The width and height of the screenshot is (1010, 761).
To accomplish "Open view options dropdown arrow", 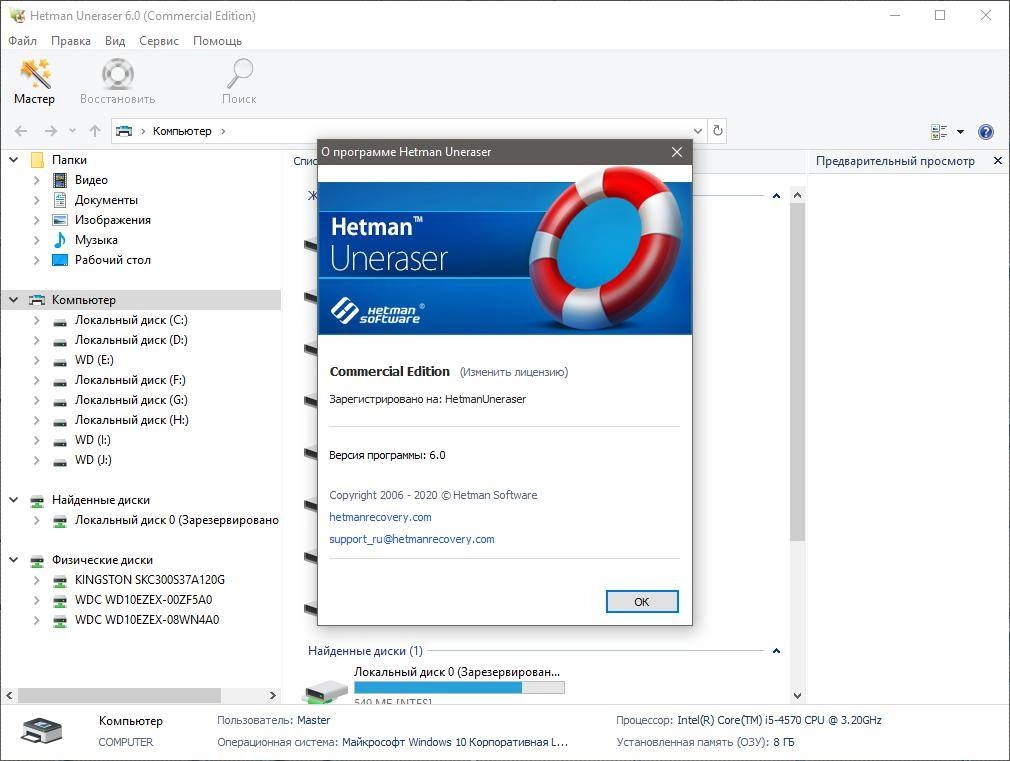I will 960,131.
